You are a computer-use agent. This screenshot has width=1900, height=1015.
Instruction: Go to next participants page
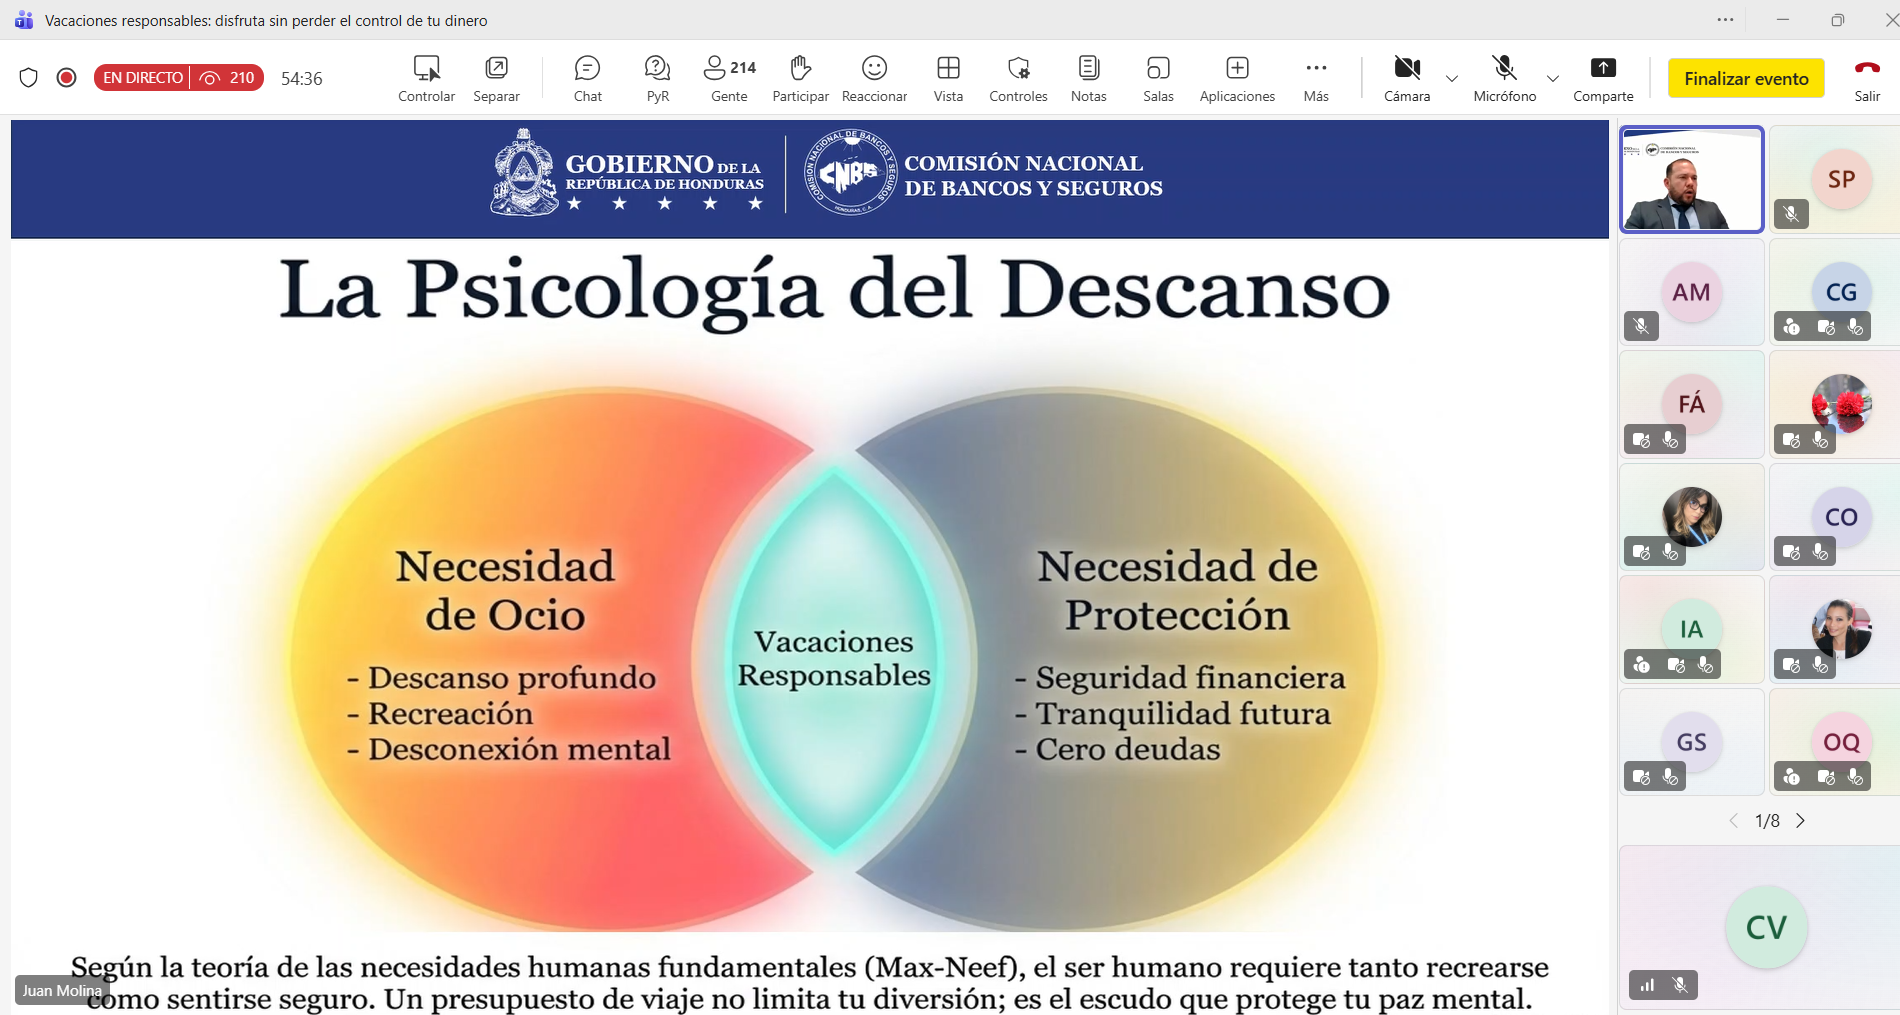pos(1801,821)
